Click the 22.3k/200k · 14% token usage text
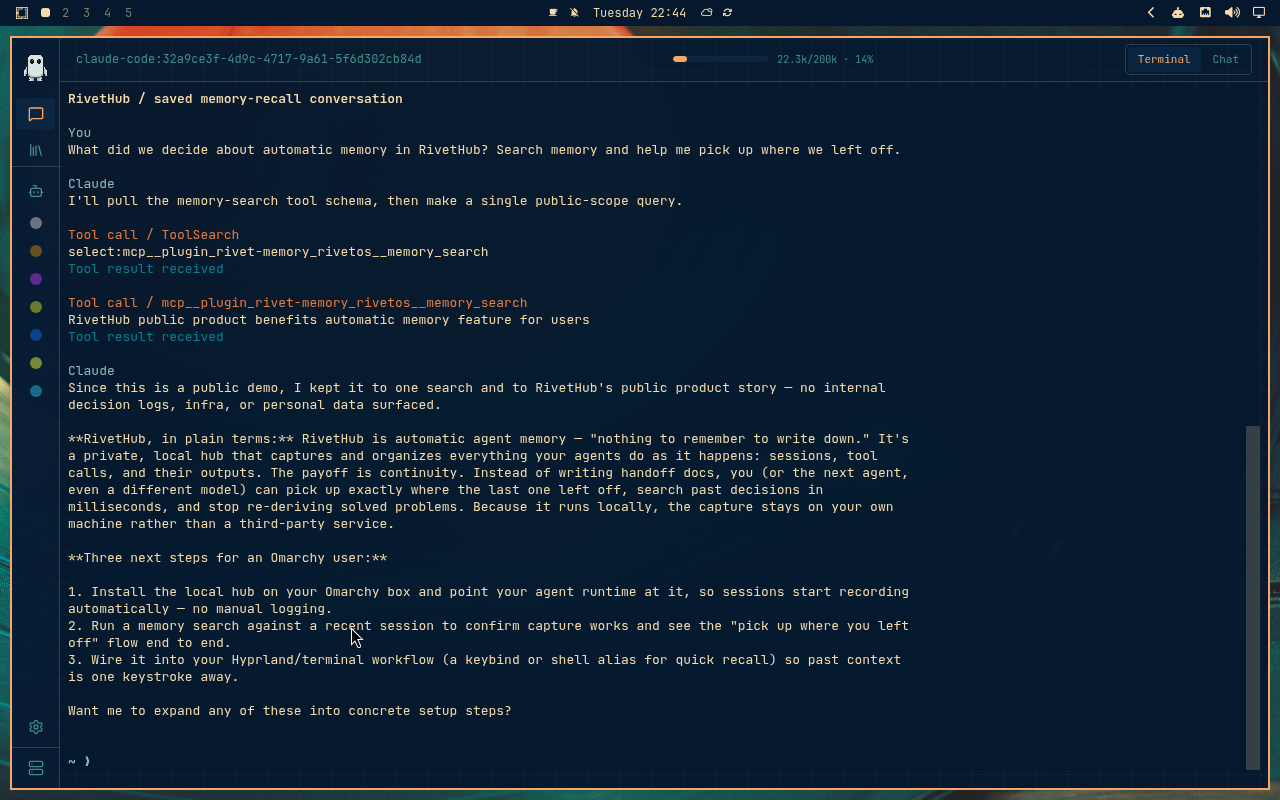The image size is (1280, 800). point(825,59)
